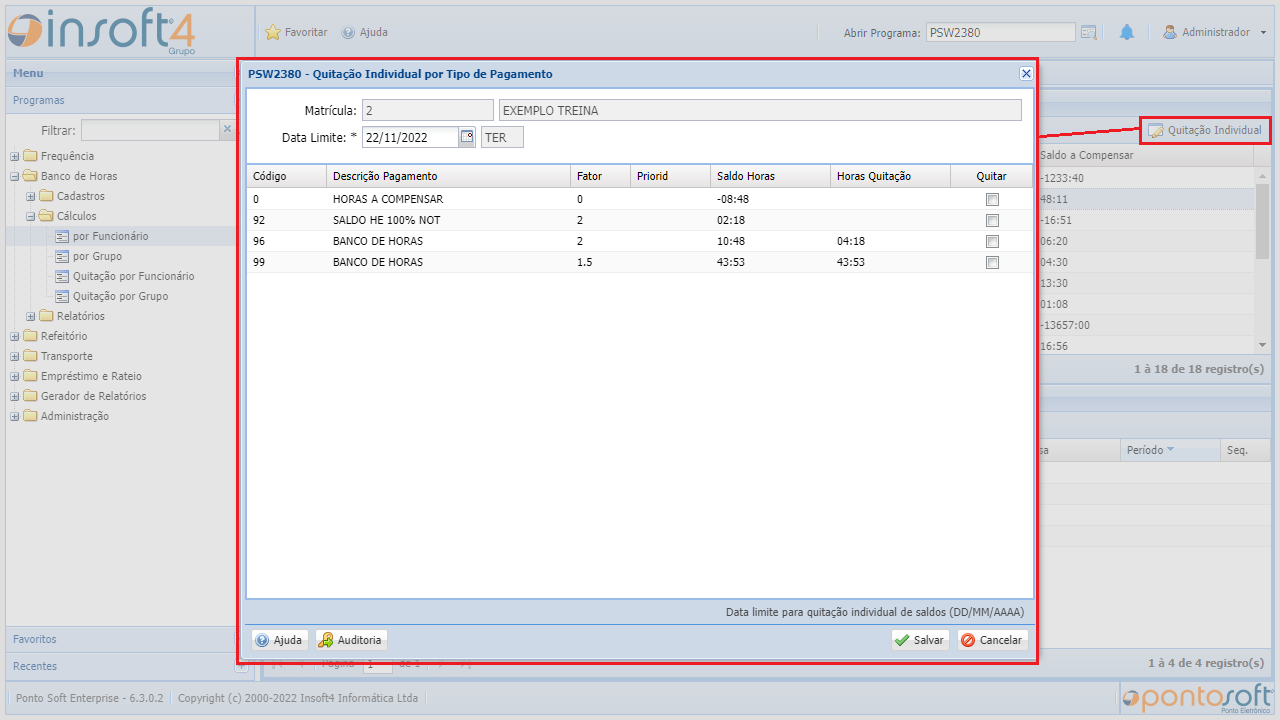Click the Cancelar button
1280x720 pixels.
[x=992, y=640]
